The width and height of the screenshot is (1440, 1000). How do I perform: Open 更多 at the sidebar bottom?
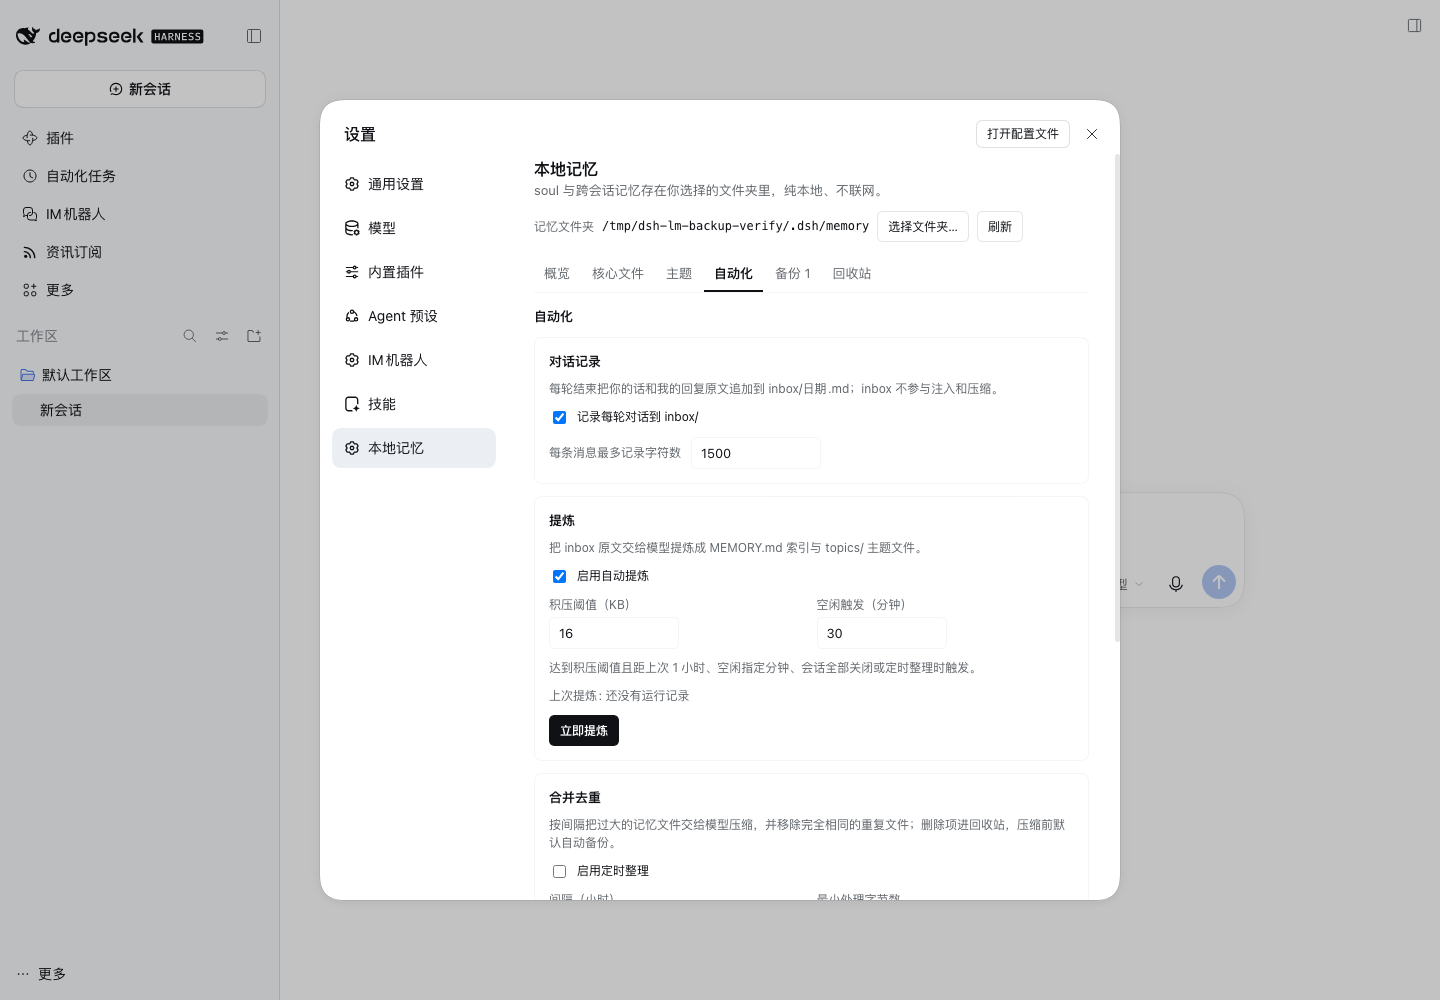[42, 974]
